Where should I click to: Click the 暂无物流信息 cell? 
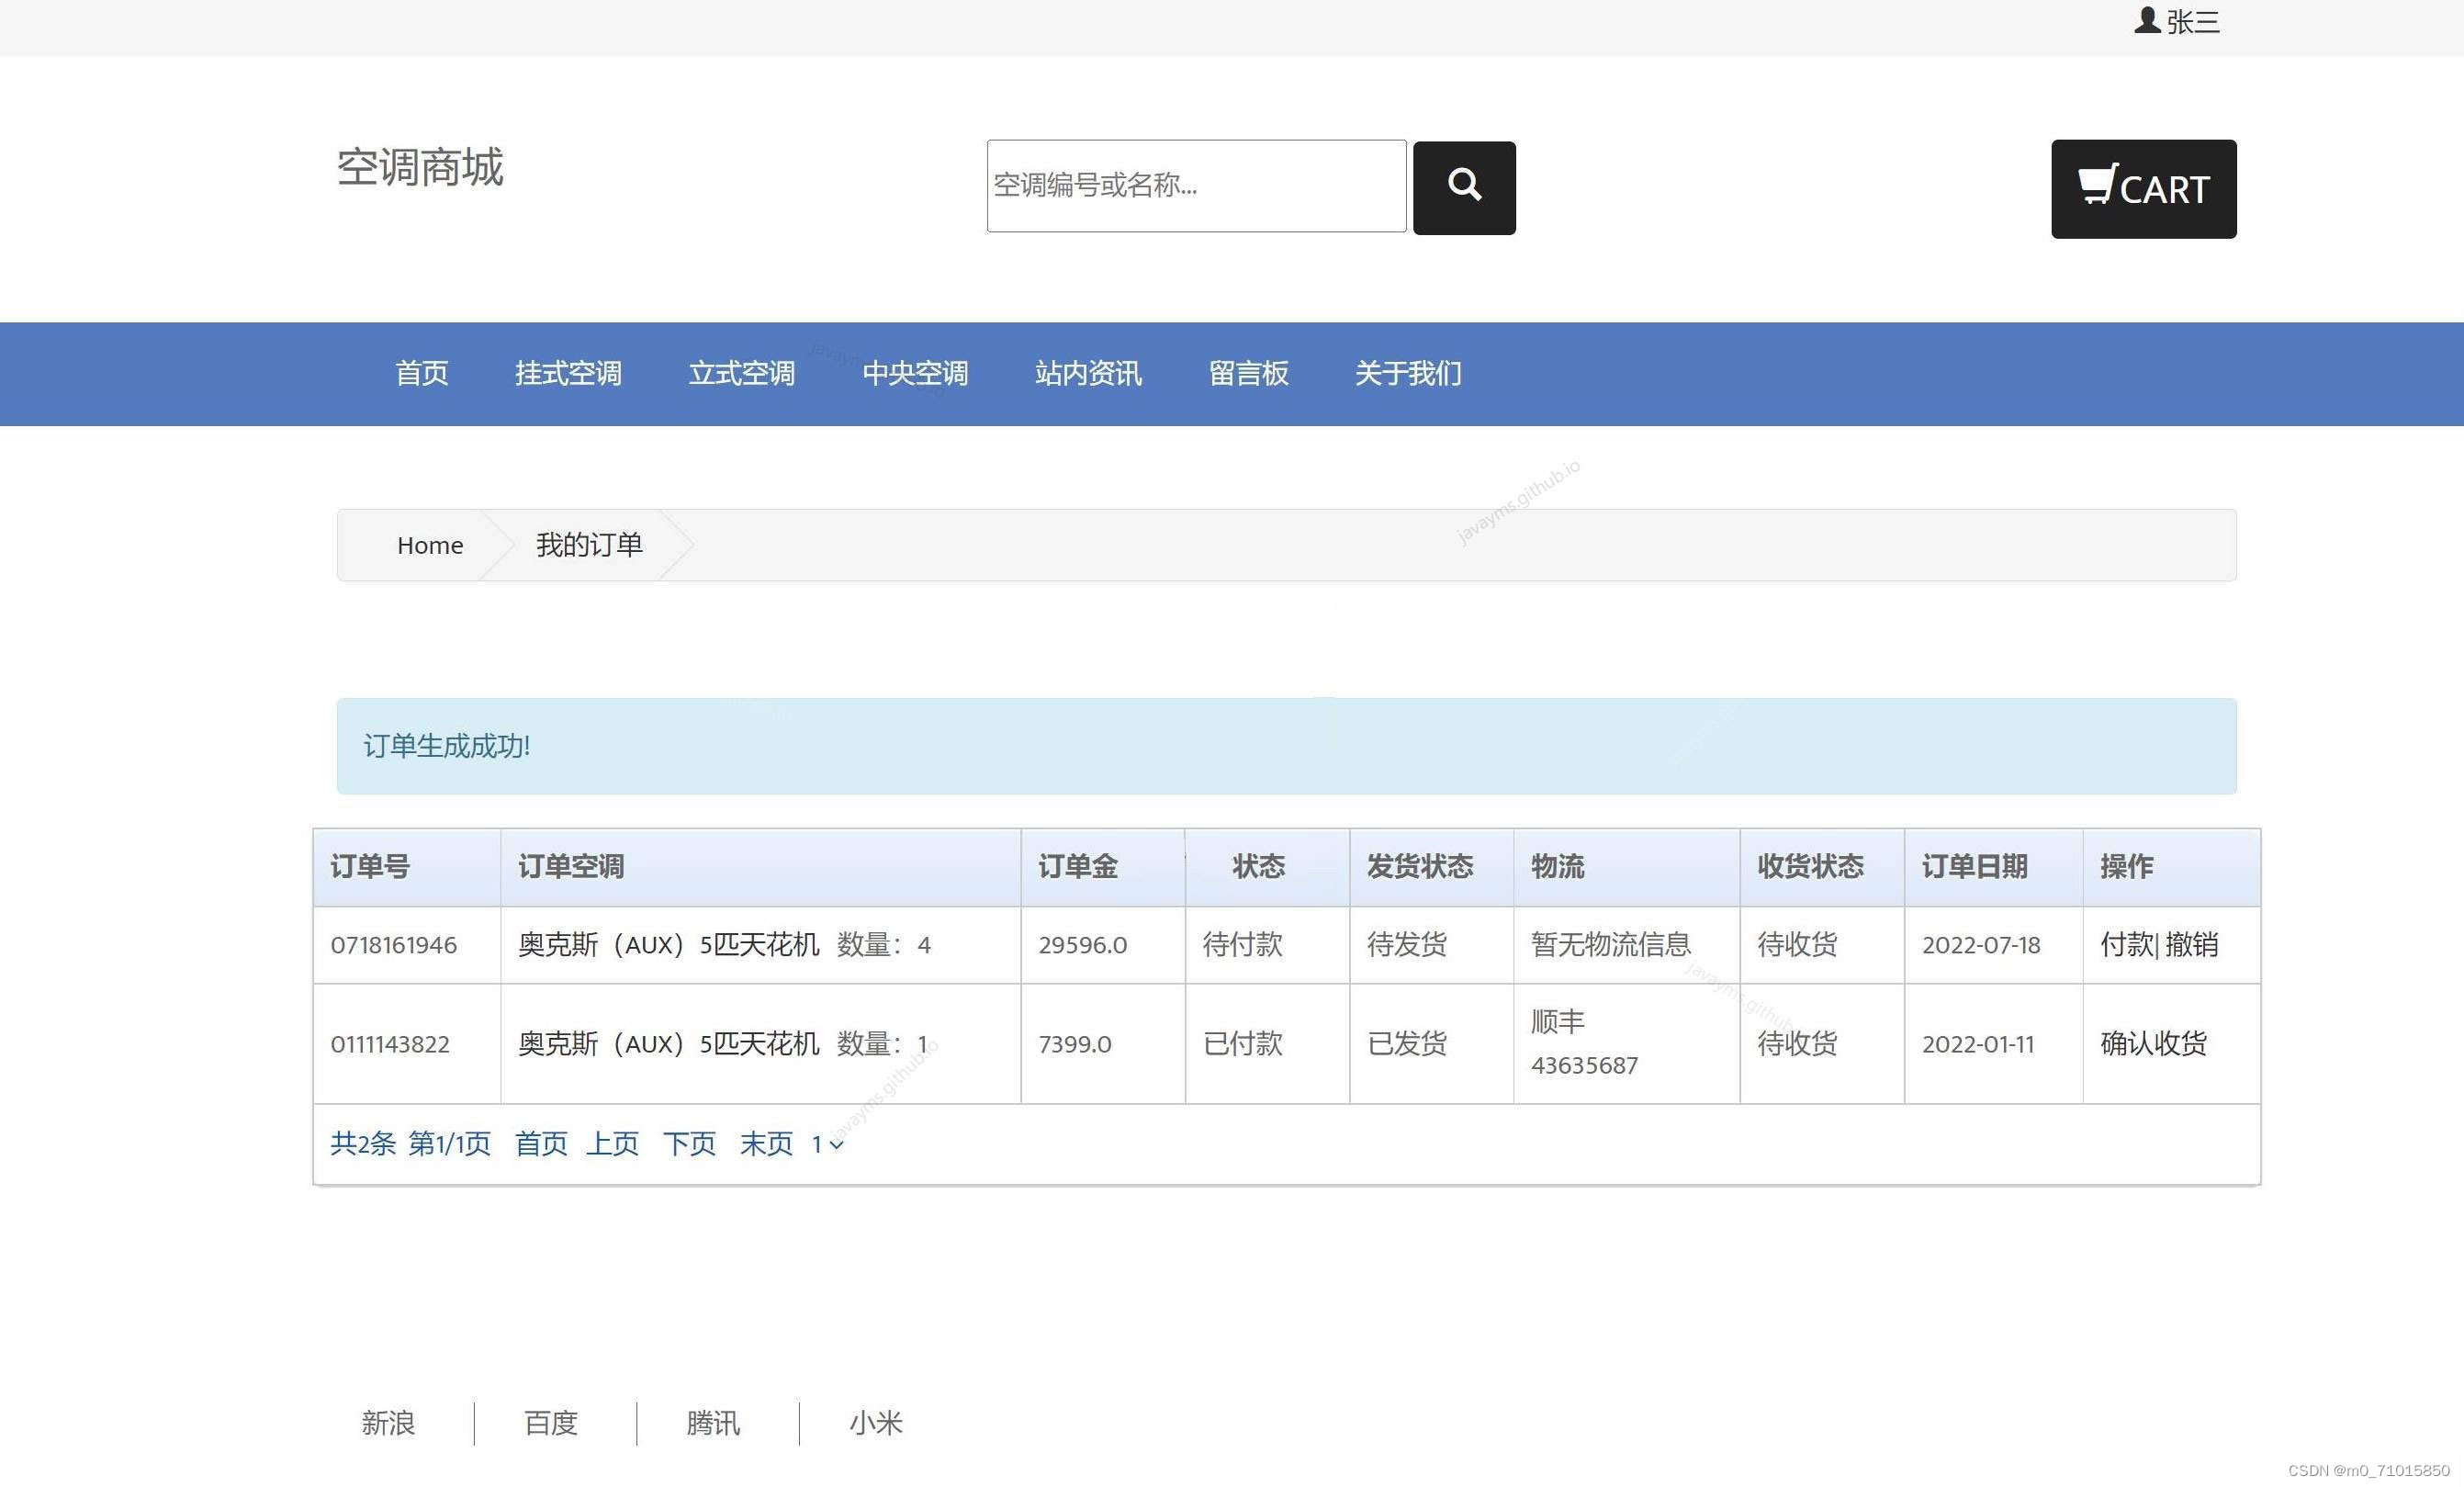(x=1626, y=945)
